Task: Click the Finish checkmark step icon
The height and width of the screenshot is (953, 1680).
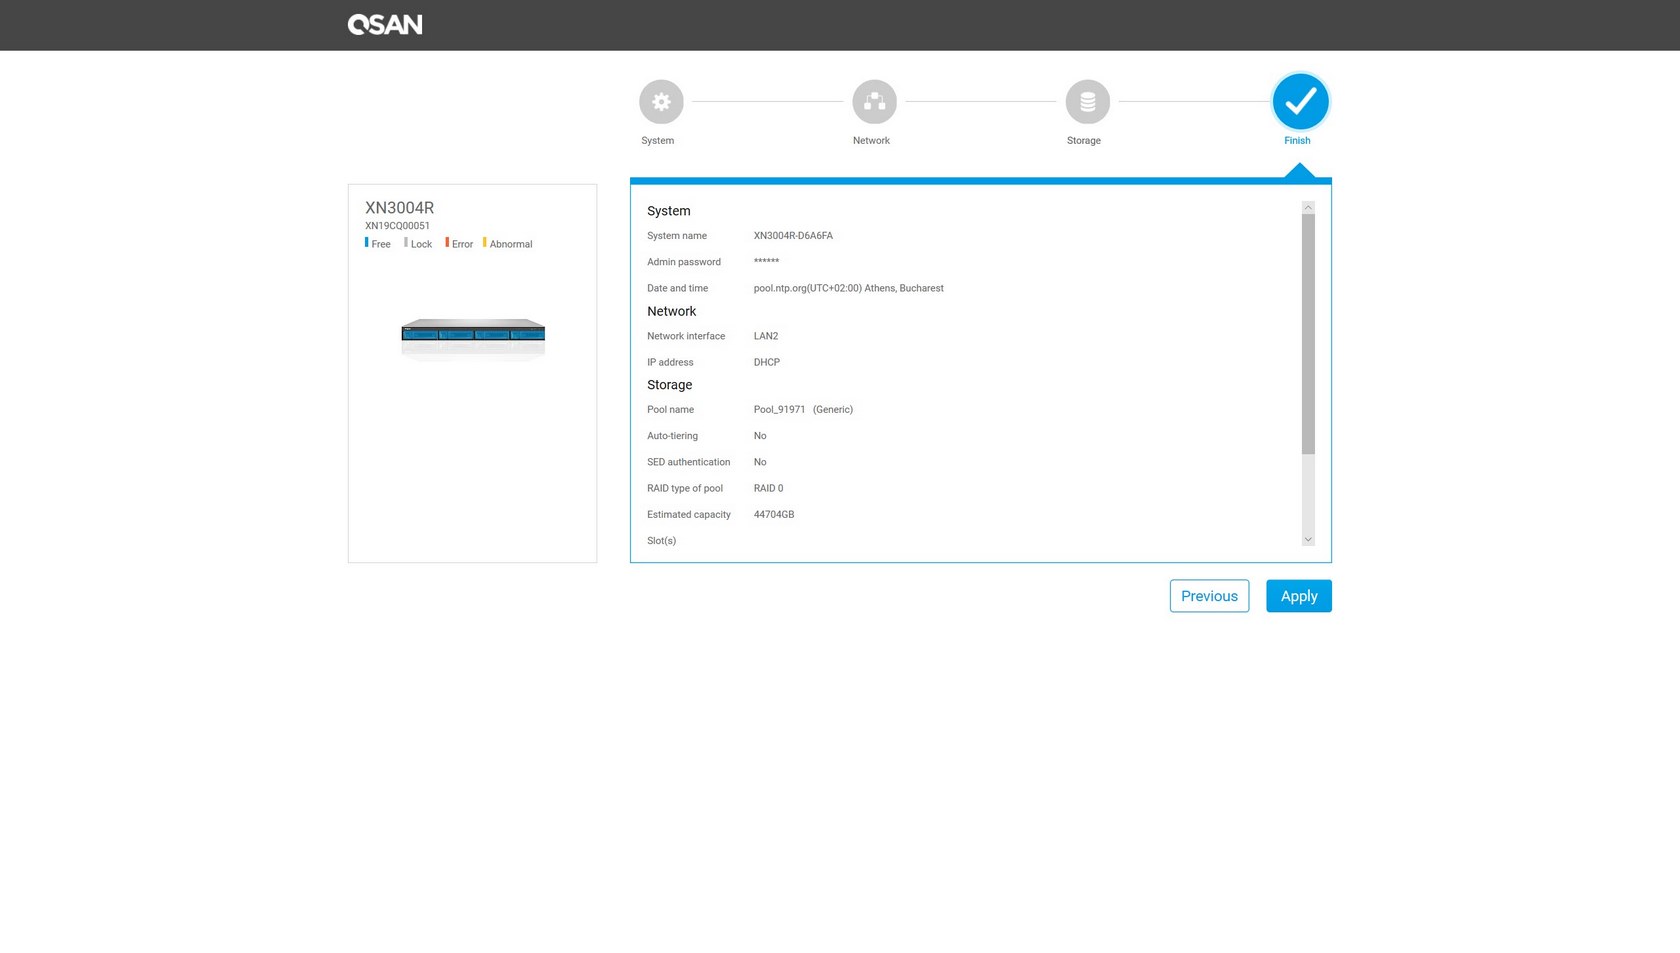Action: 1300,101
